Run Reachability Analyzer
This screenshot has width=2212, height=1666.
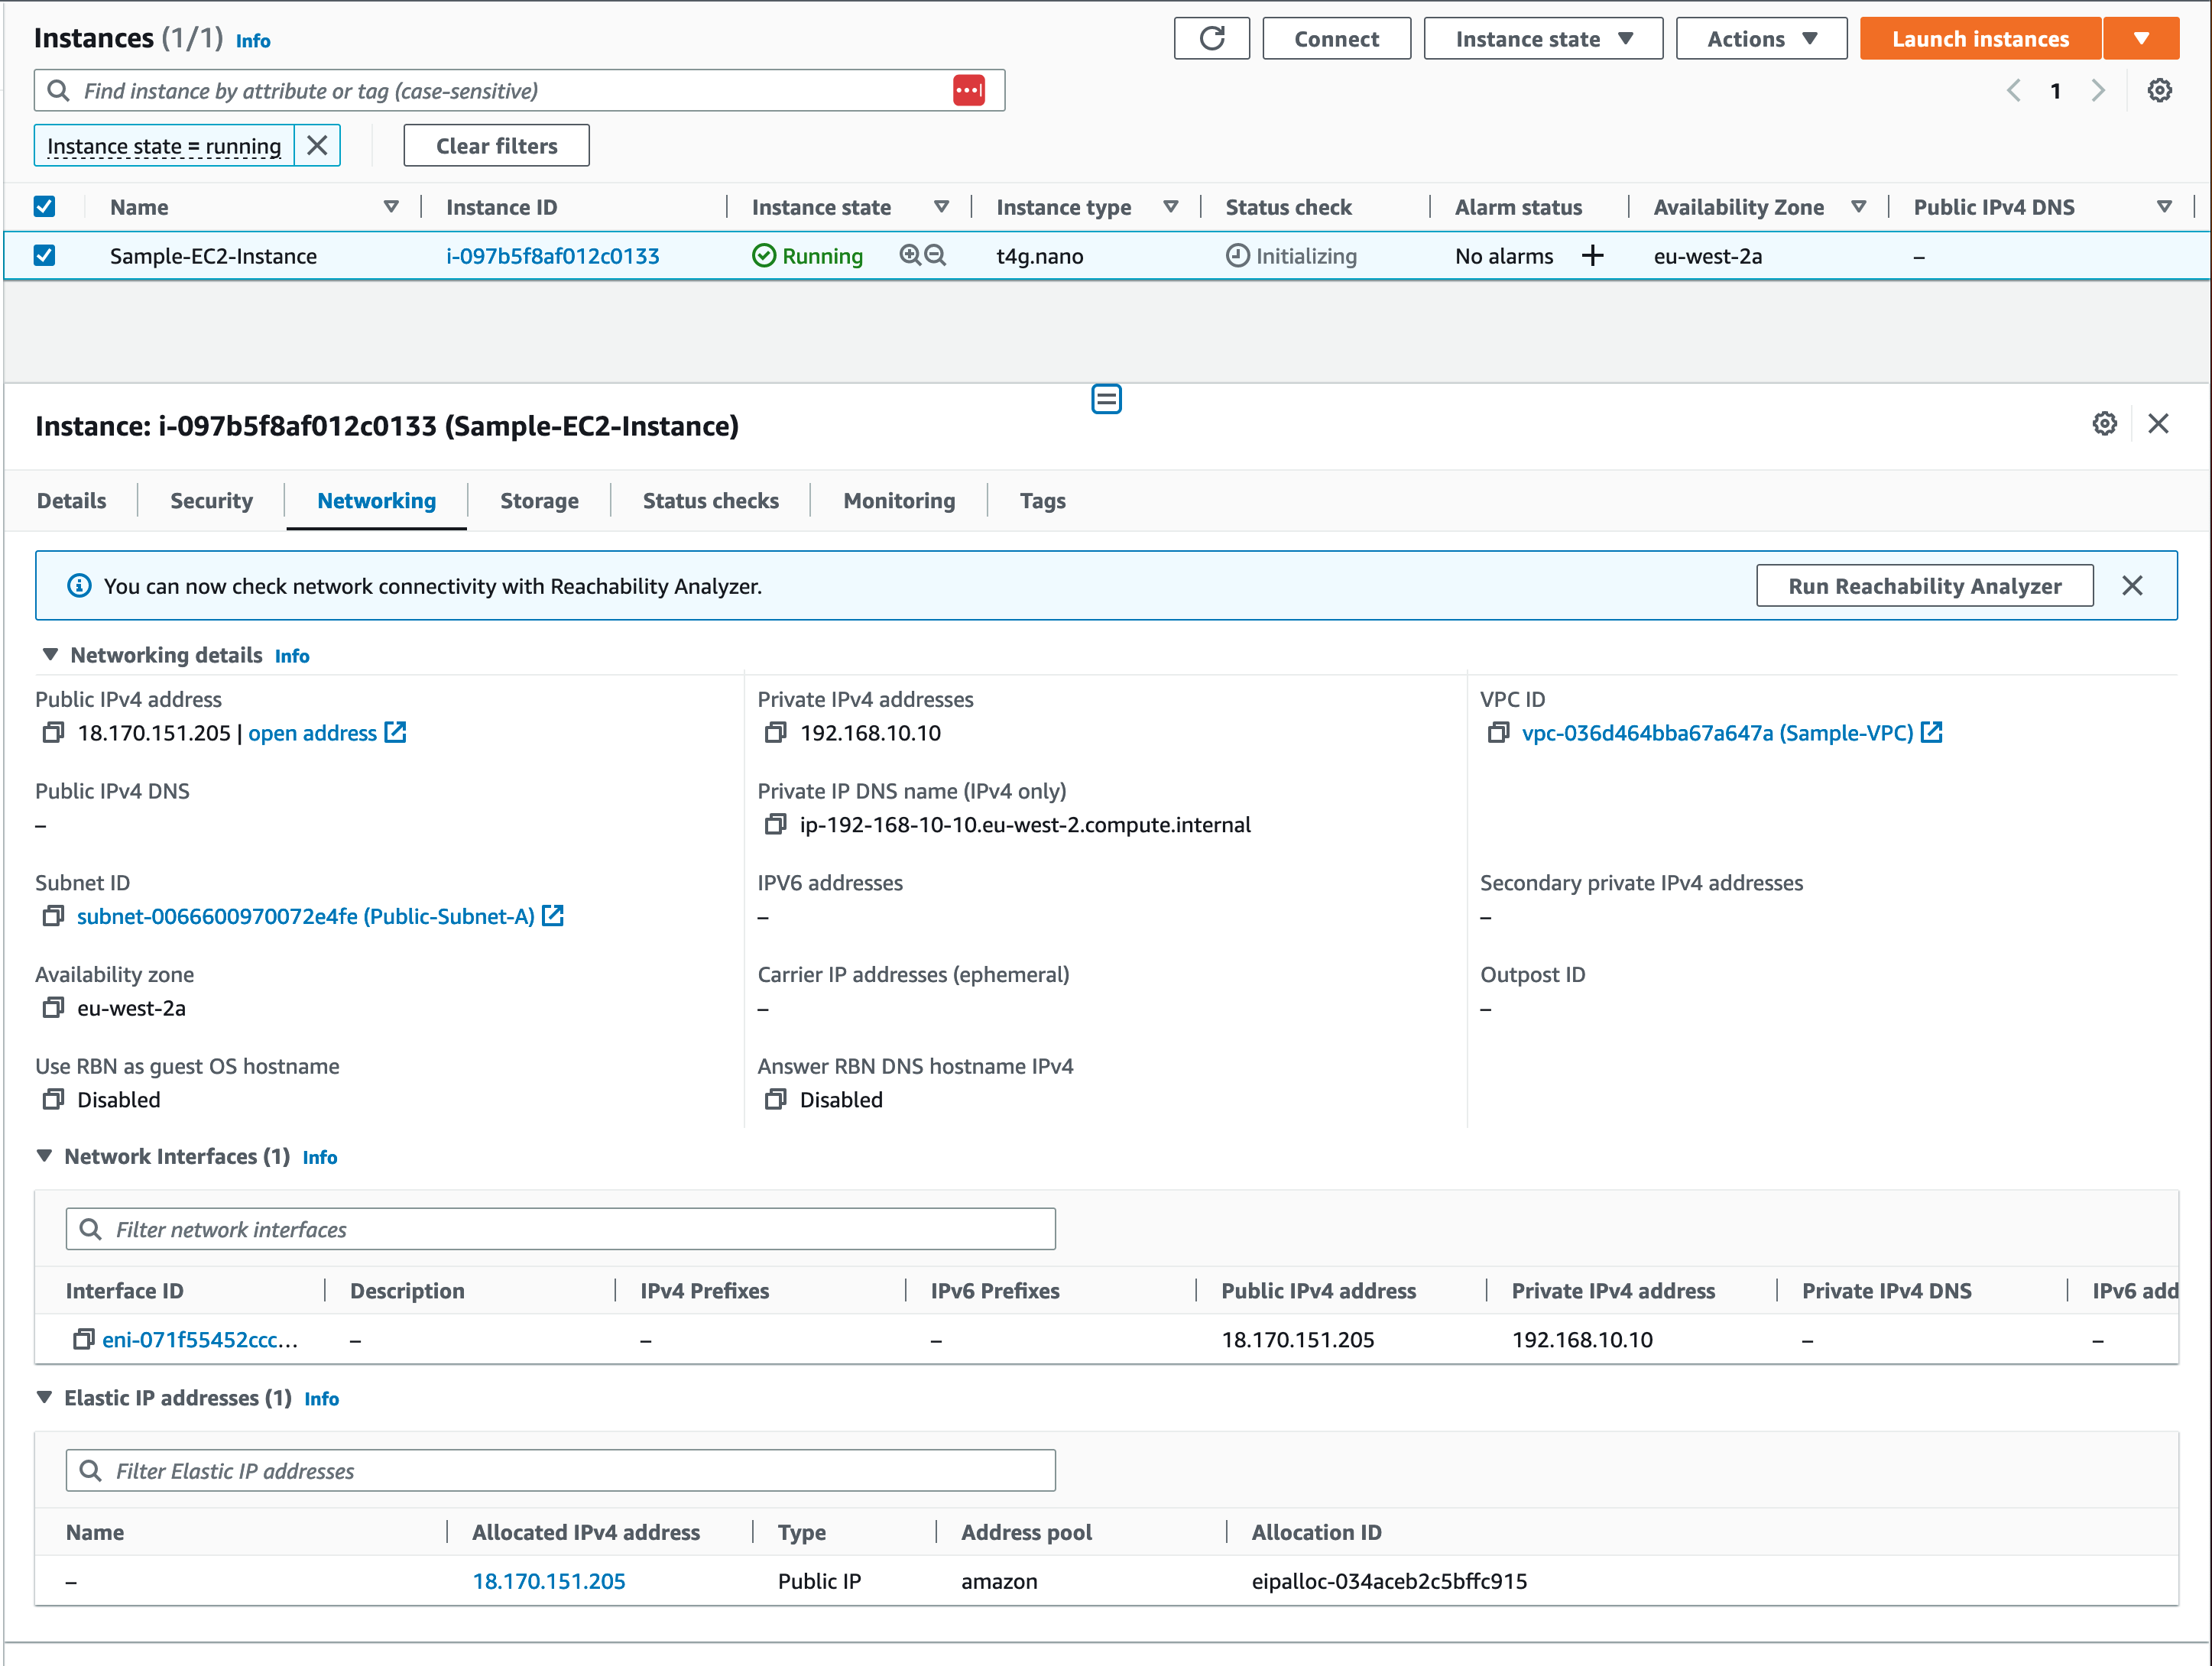(x=1923, y=585)
